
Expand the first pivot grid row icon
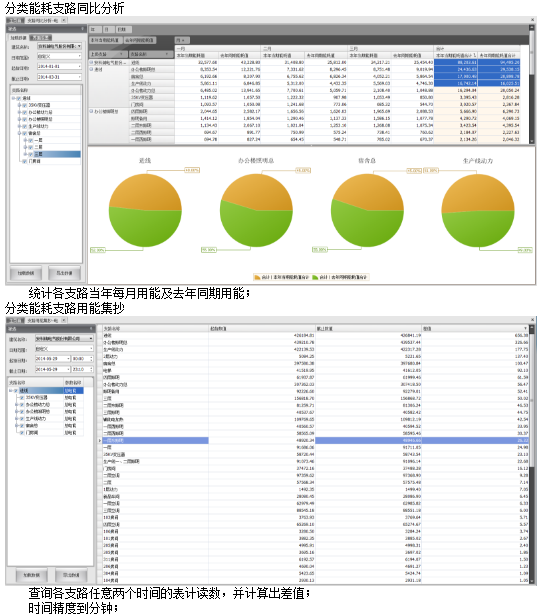click(x=91, y=62)
